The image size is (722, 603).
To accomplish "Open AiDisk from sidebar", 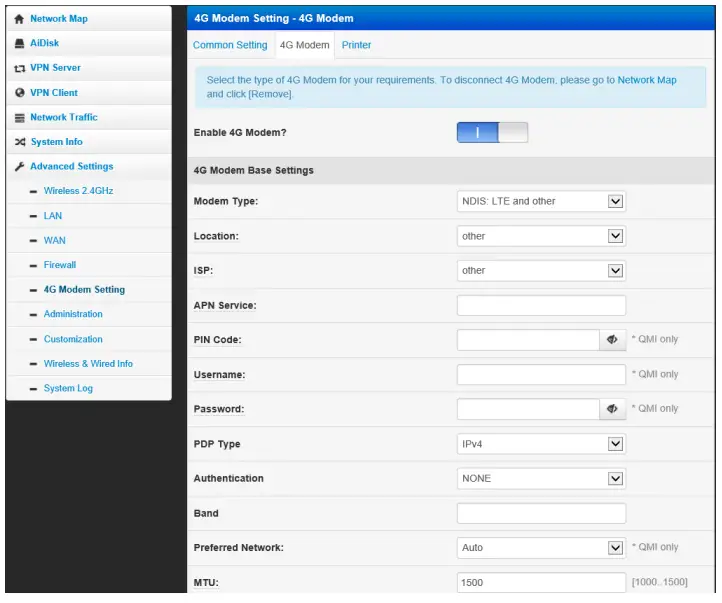I will click(x=44, y=43).
